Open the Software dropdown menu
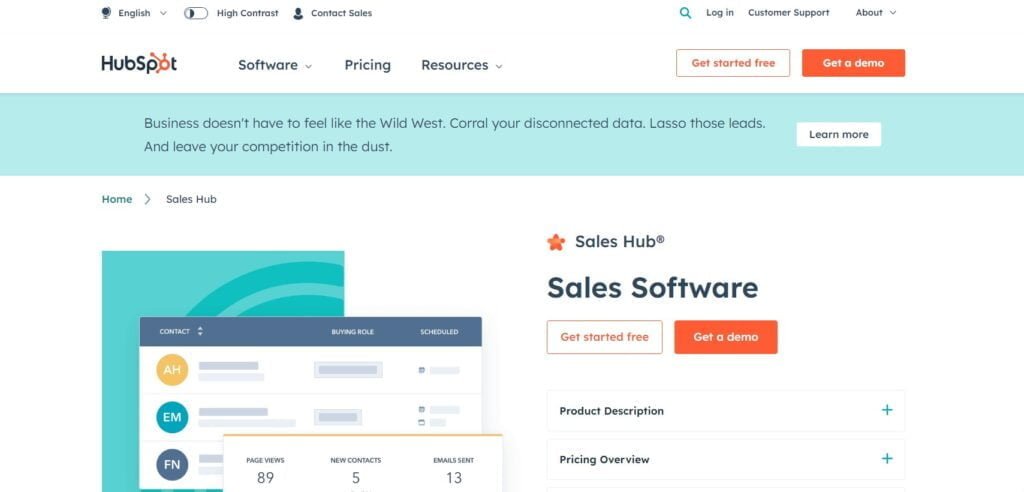The width and height of the screenshot is (1024, 492). 275,65
